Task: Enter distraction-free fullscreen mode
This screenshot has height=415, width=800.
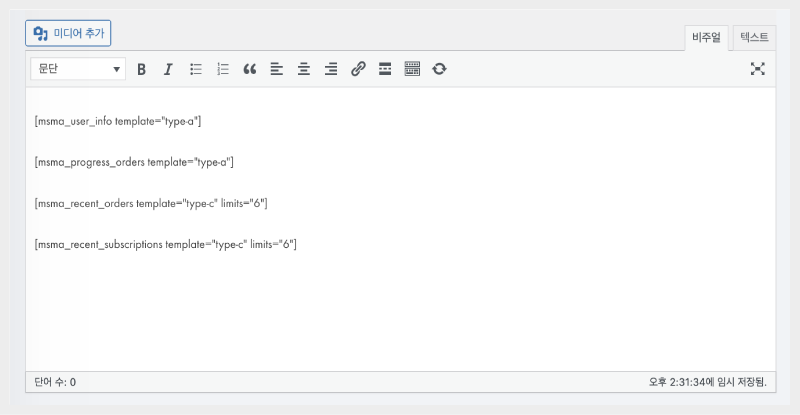Action: point(757,69)
